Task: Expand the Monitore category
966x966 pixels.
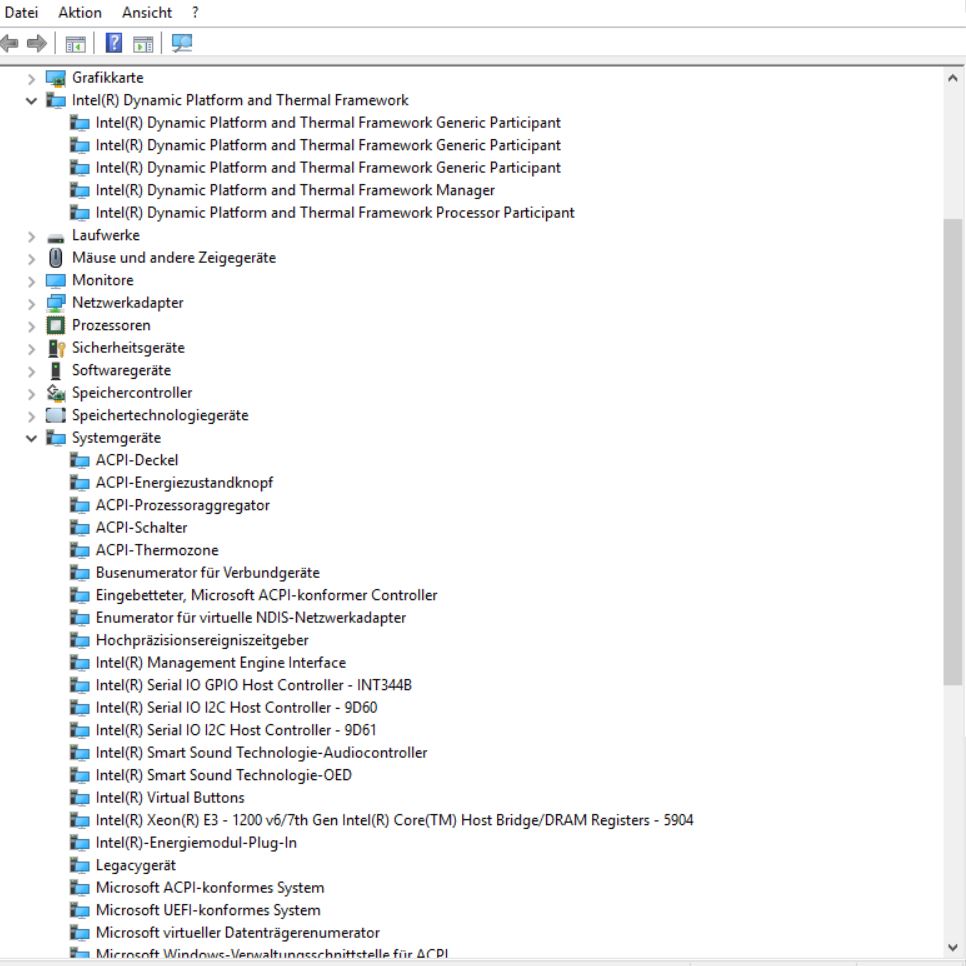Action: click(x=31, y=282)
